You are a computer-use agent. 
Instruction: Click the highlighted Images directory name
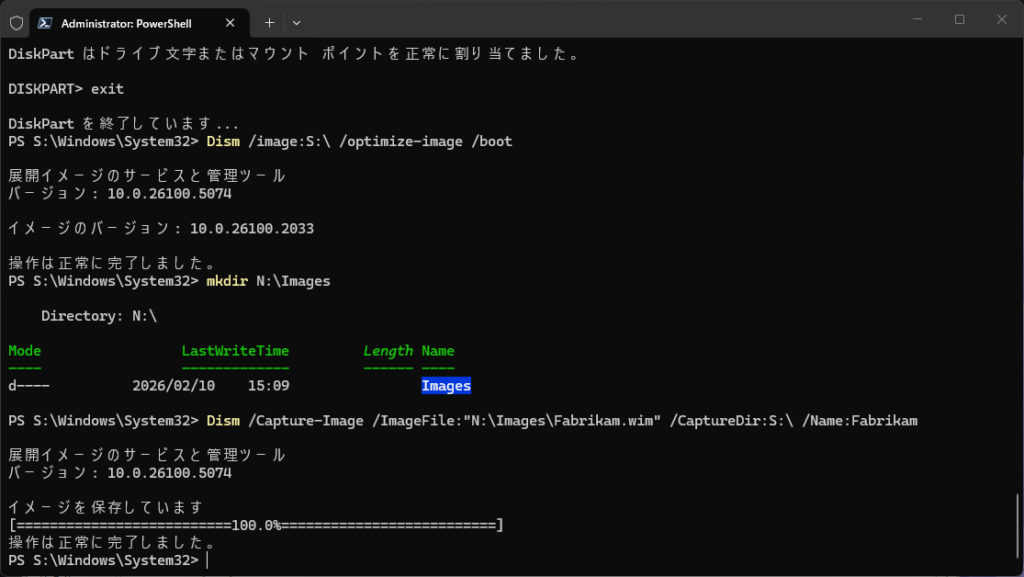pos(446,386)
